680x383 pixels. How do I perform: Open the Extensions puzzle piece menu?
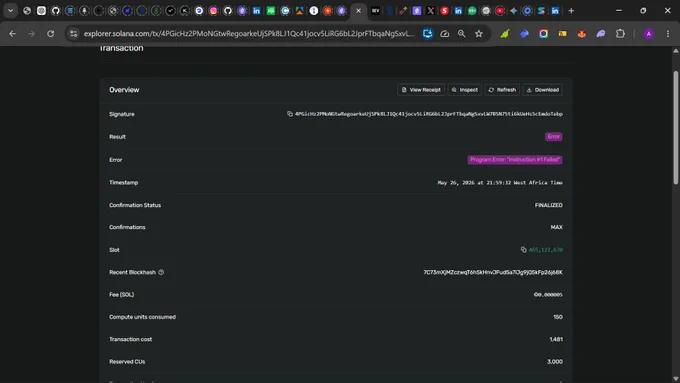tap(621, 33)
